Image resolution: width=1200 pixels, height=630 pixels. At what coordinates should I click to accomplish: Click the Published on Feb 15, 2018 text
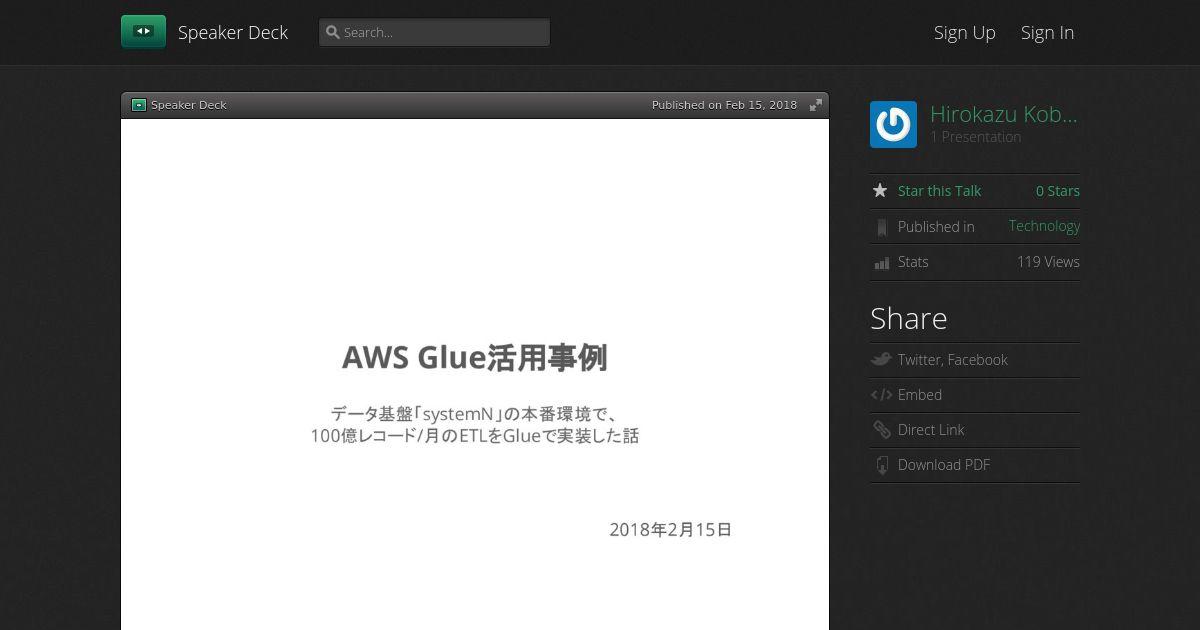pos(724,105)
